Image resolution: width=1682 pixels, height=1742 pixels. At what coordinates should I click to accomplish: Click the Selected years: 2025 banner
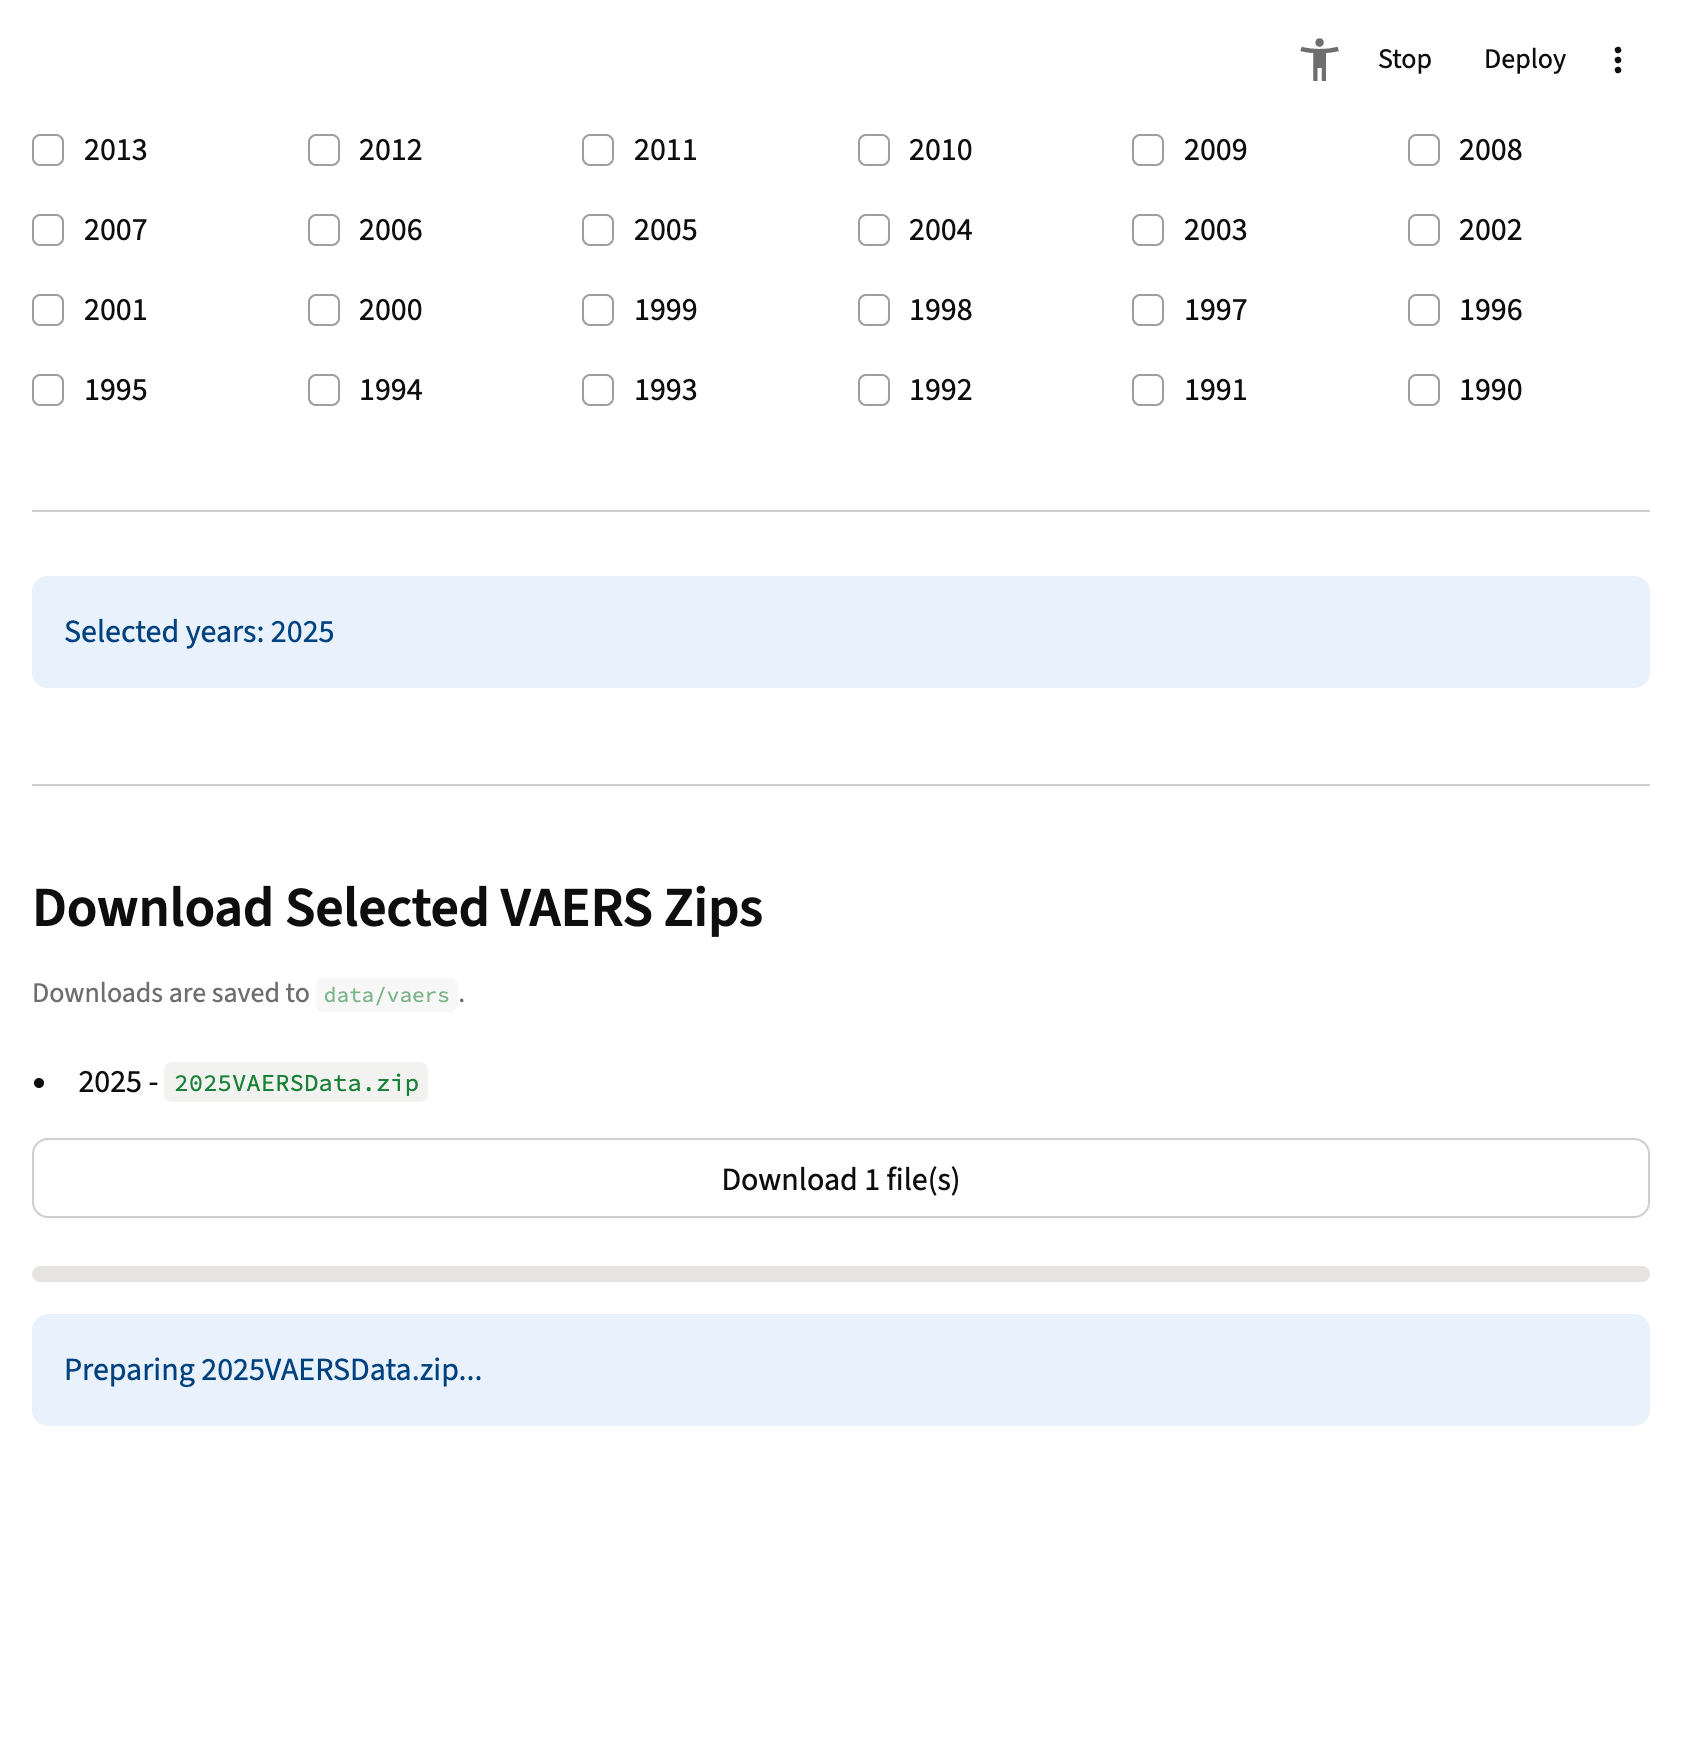tap(840, 632)
